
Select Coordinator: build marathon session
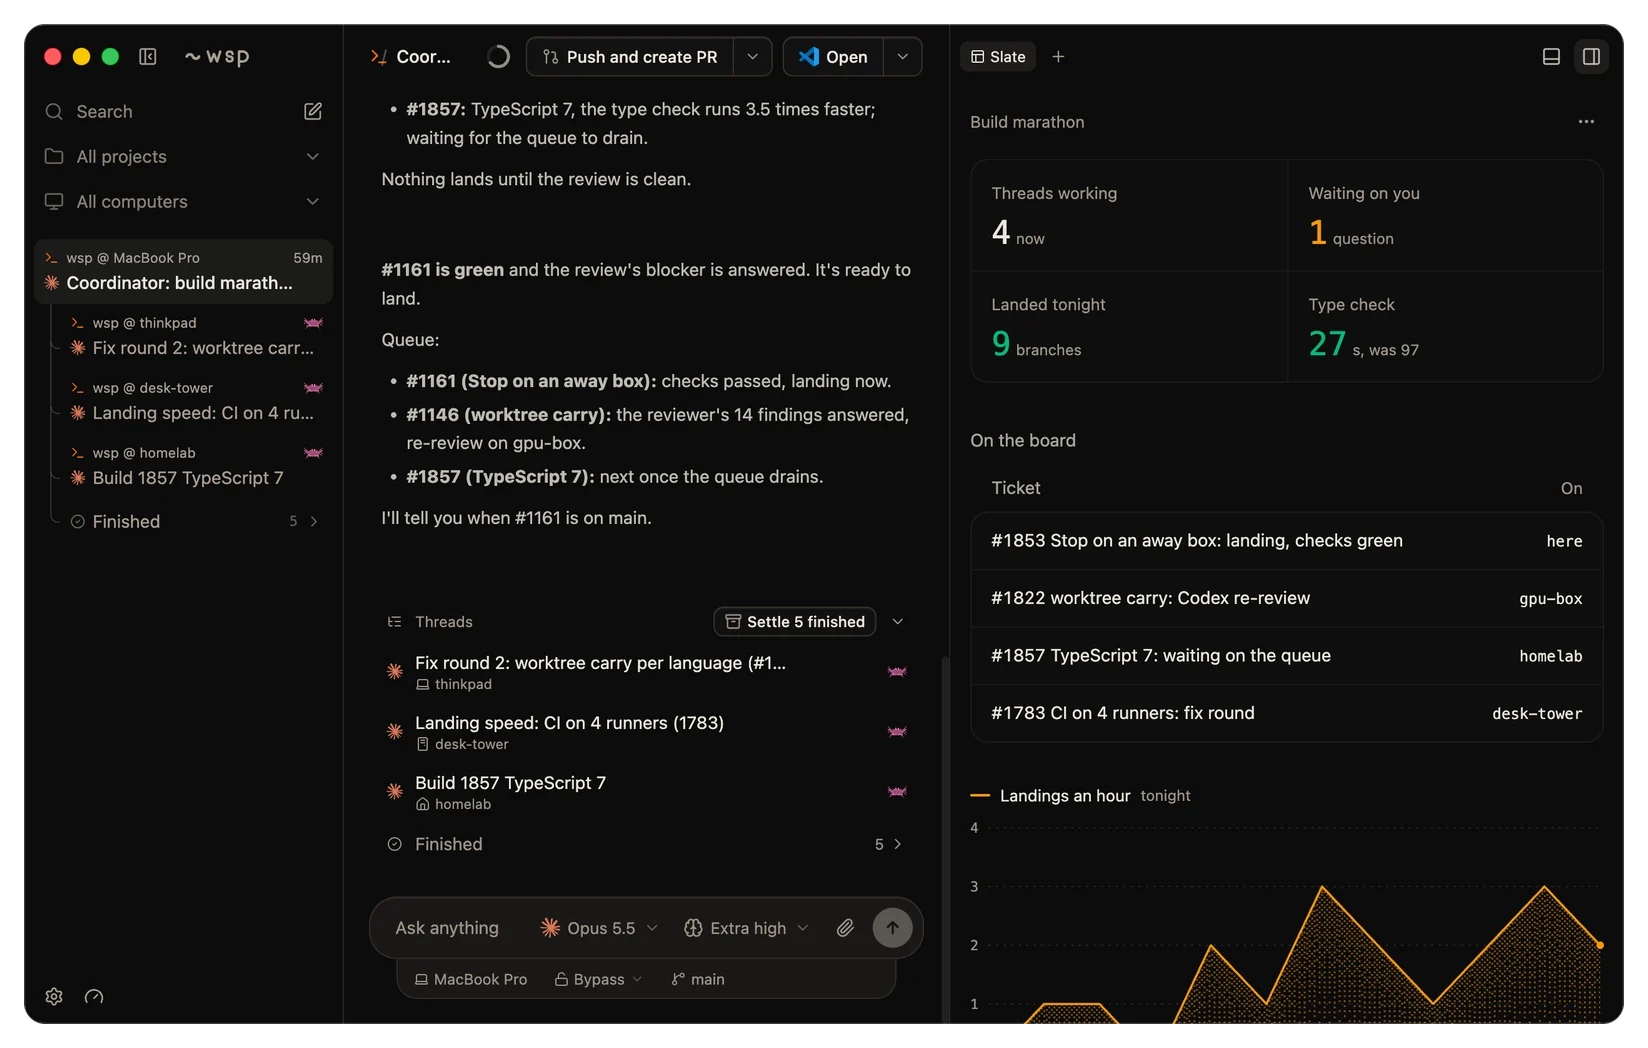183,271
